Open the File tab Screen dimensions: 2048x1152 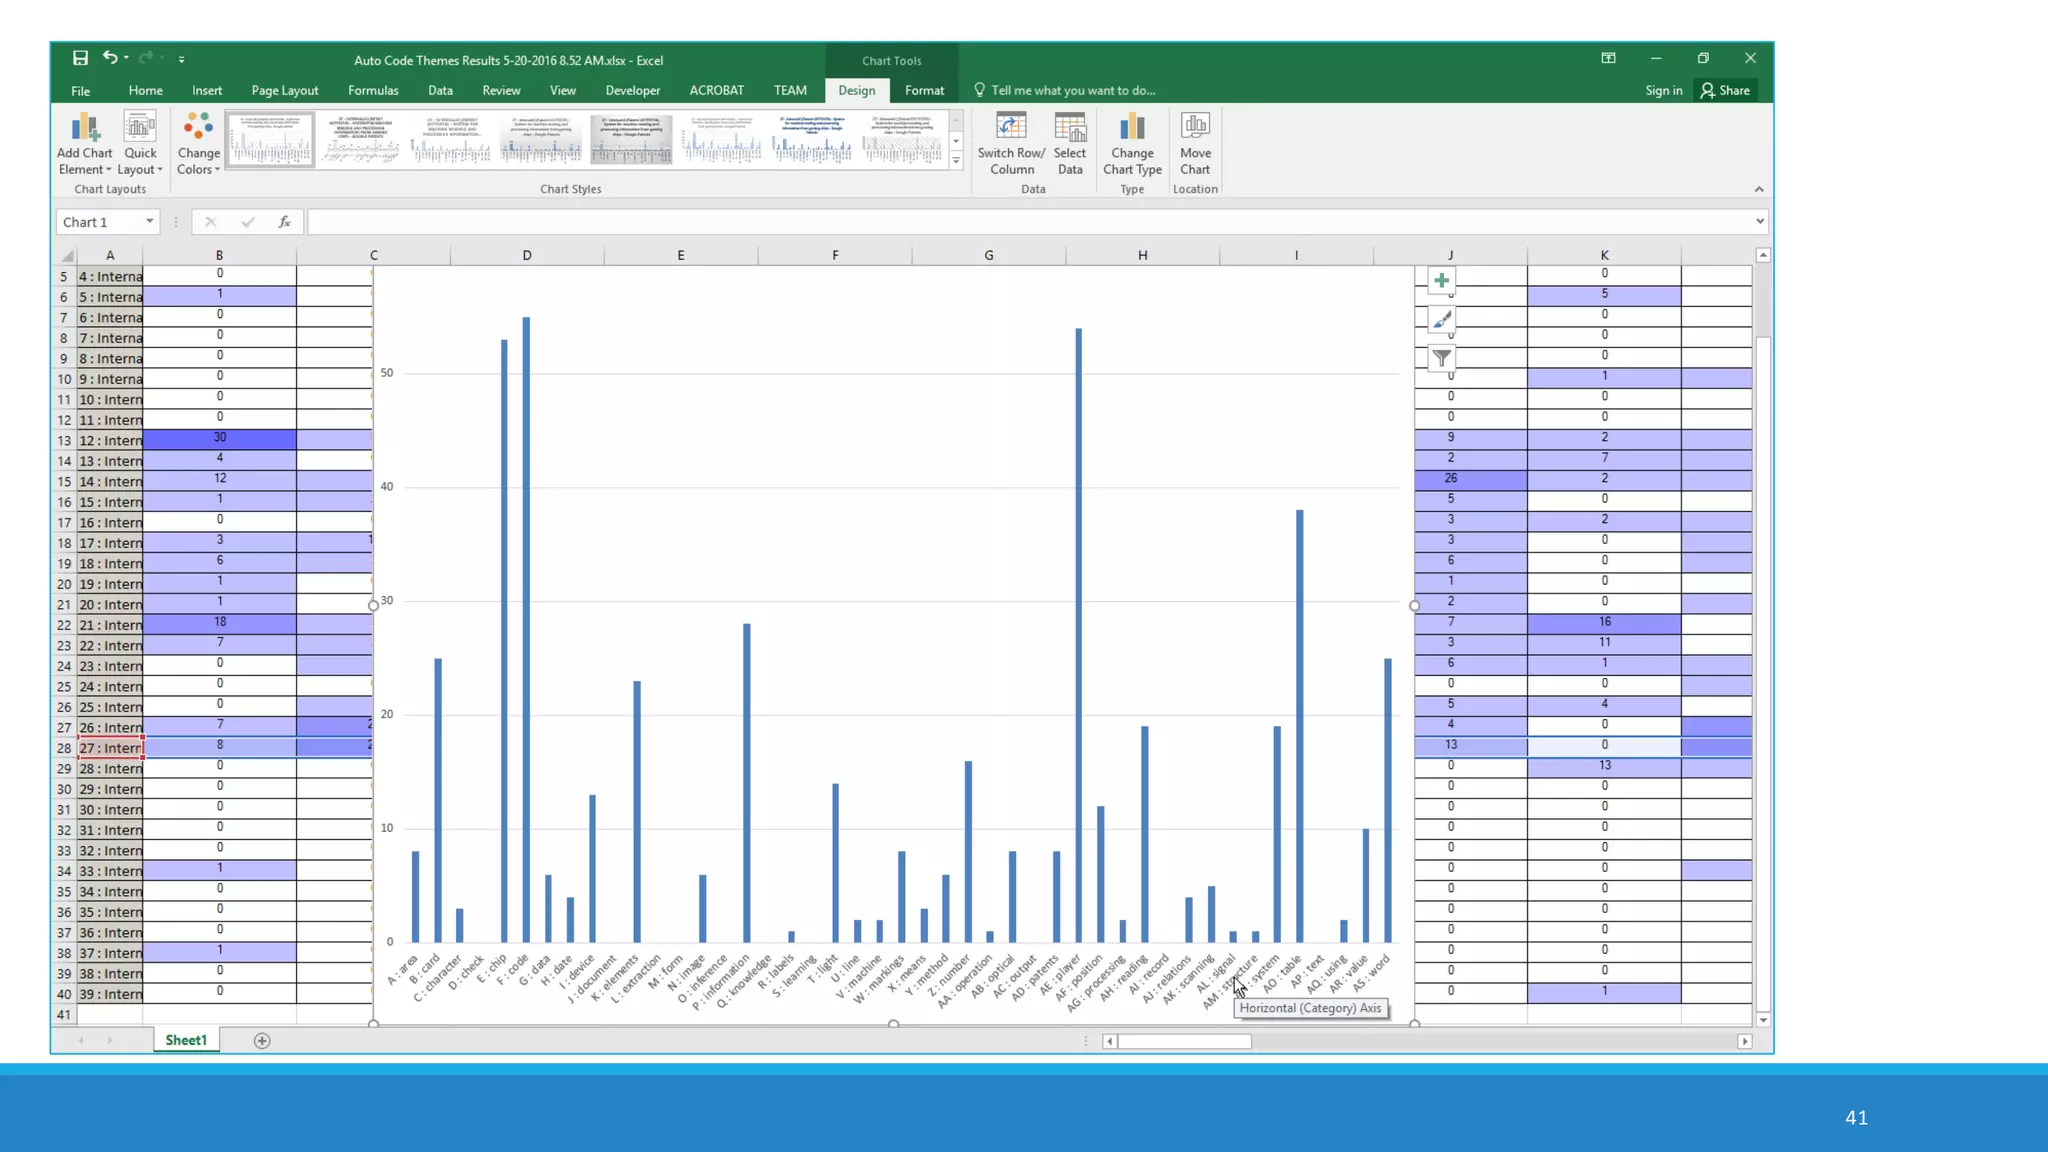tap(81, 90)
